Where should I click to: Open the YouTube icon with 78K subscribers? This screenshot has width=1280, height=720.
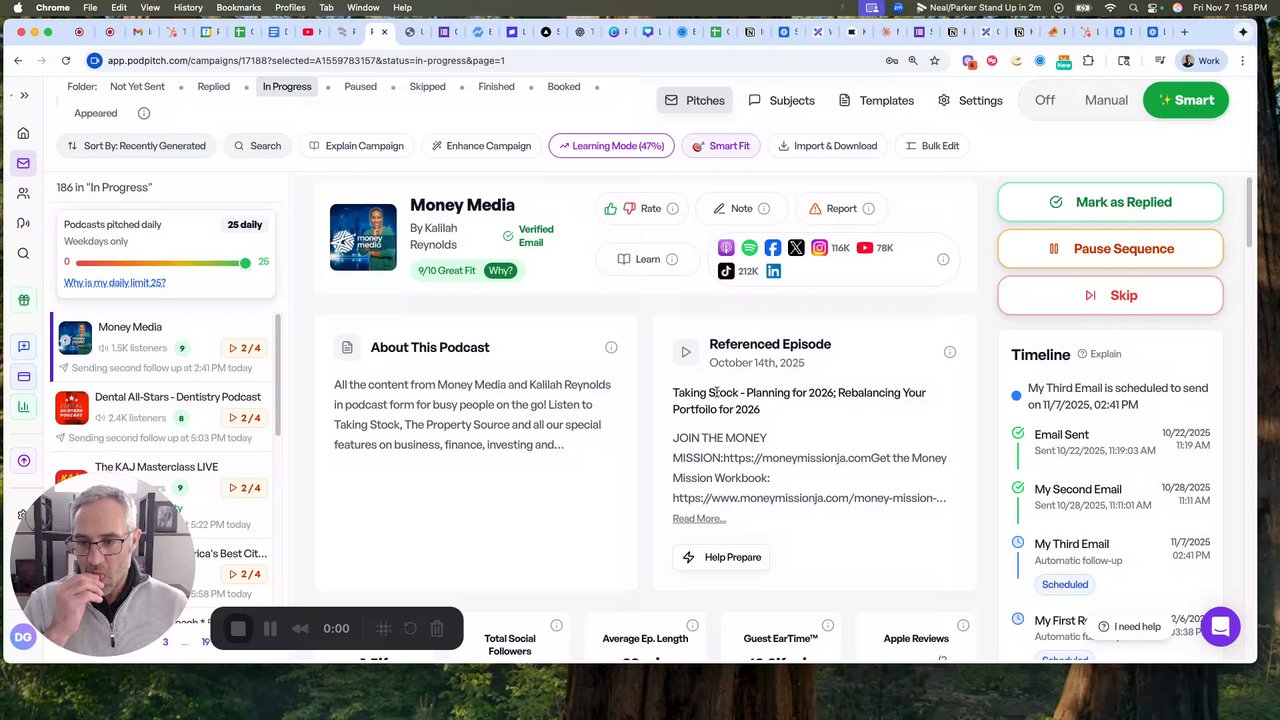point(865,248)
